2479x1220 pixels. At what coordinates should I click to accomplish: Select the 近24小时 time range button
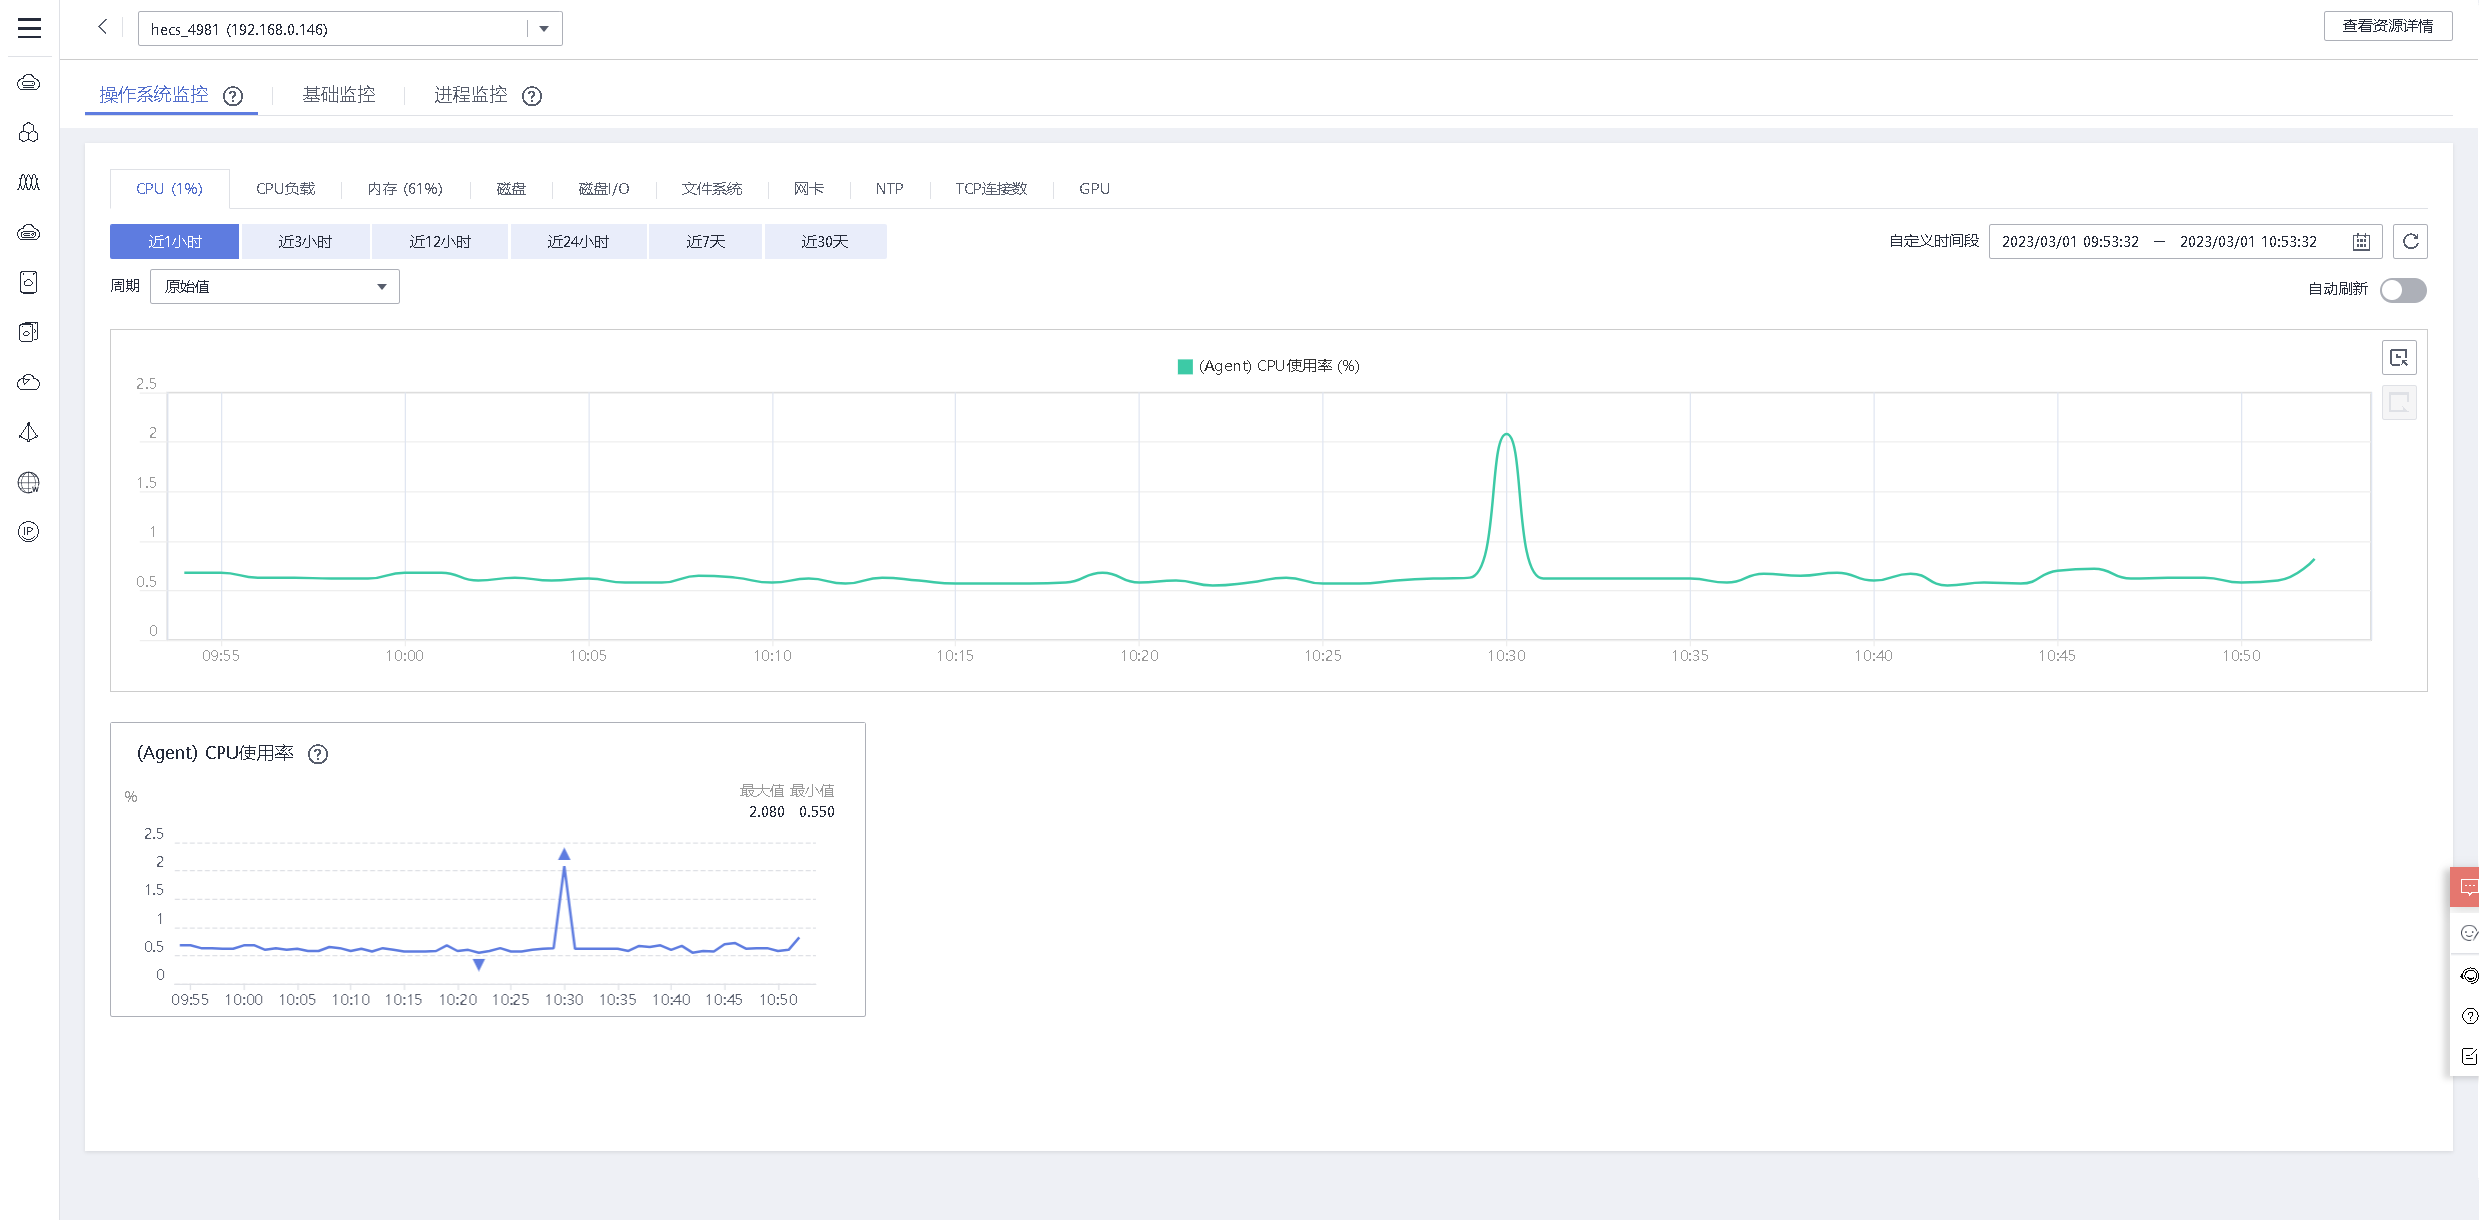(x=577, y=242)
